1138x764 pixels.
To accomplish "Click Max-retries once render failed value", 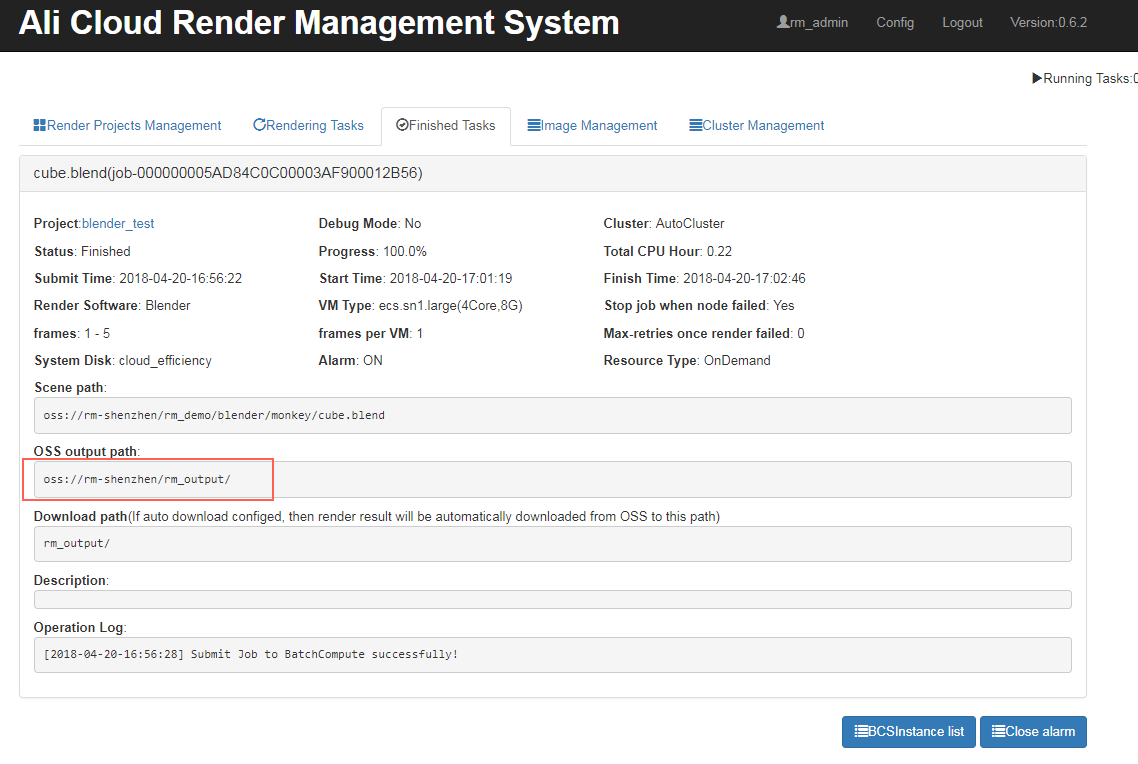I will (x=801, y=333).
